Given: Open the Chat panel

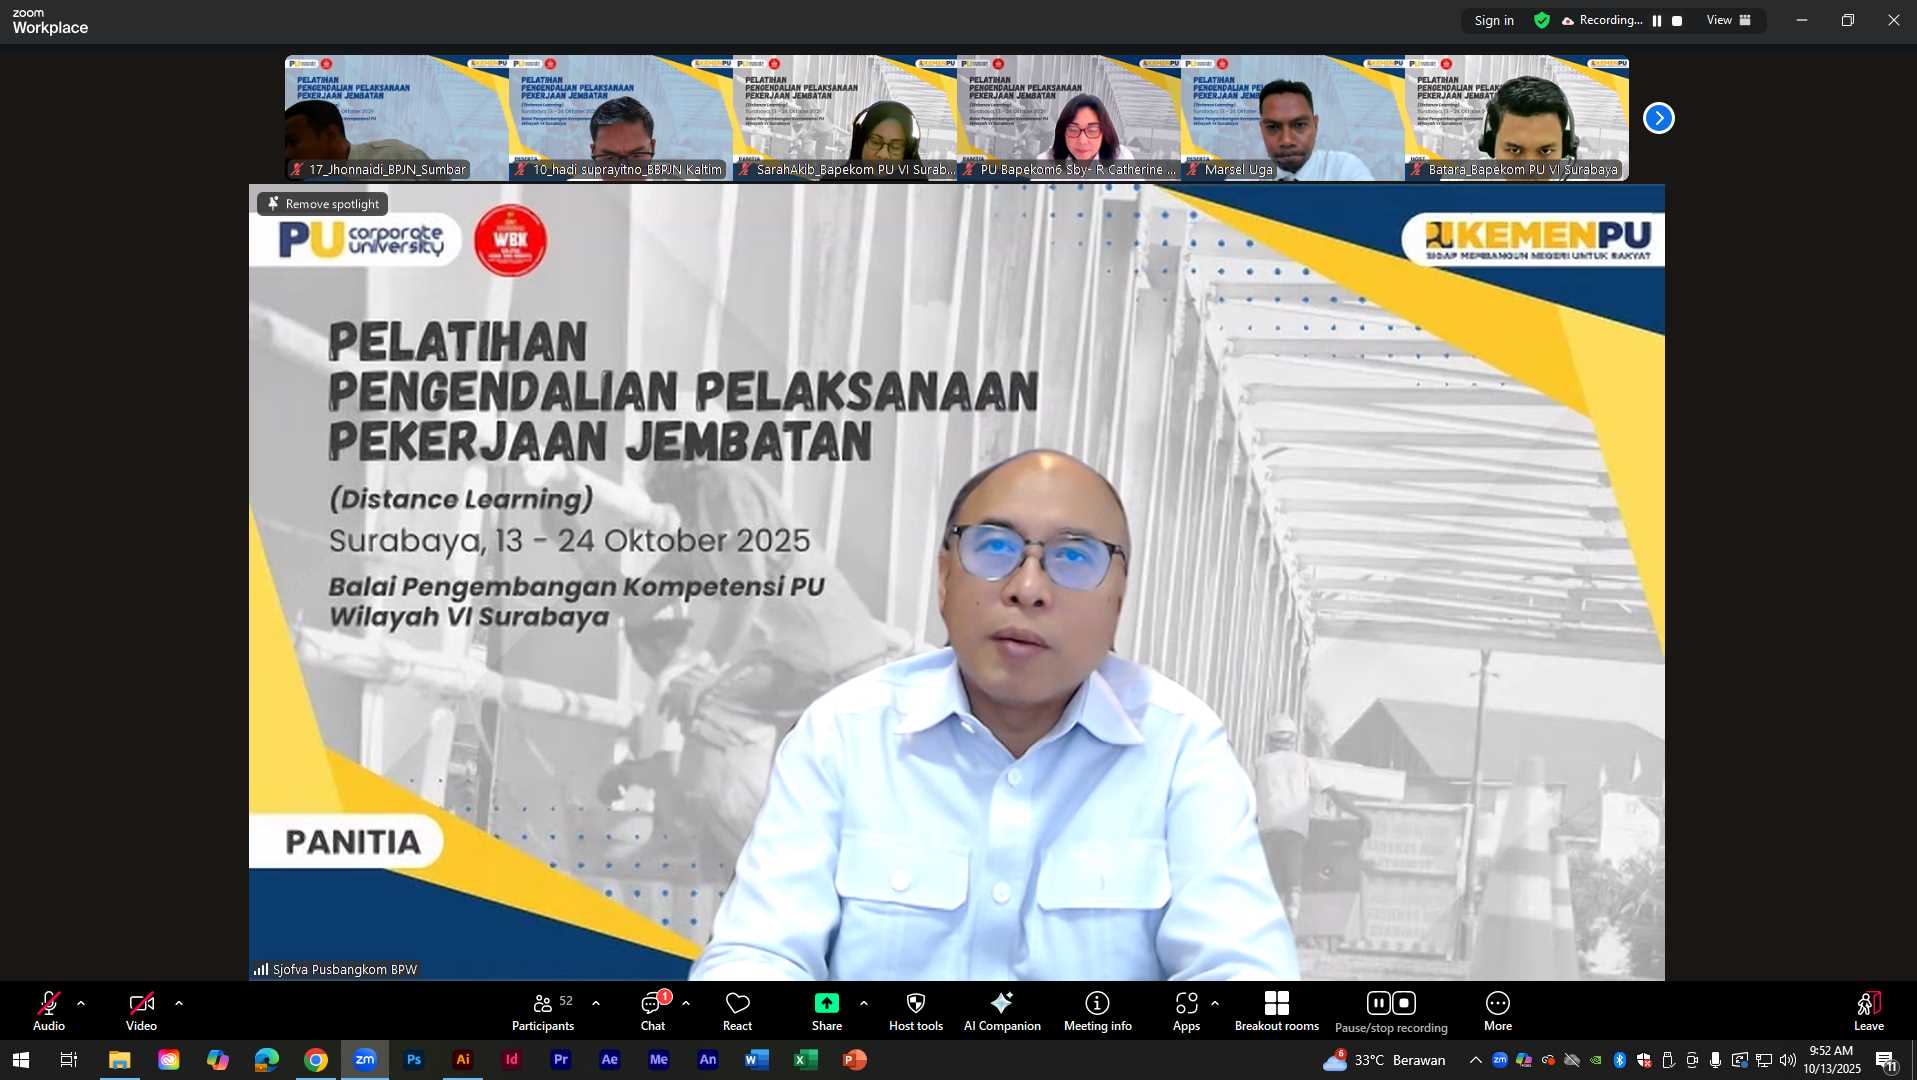Looking at the screenshot, I should (653, 1011).
